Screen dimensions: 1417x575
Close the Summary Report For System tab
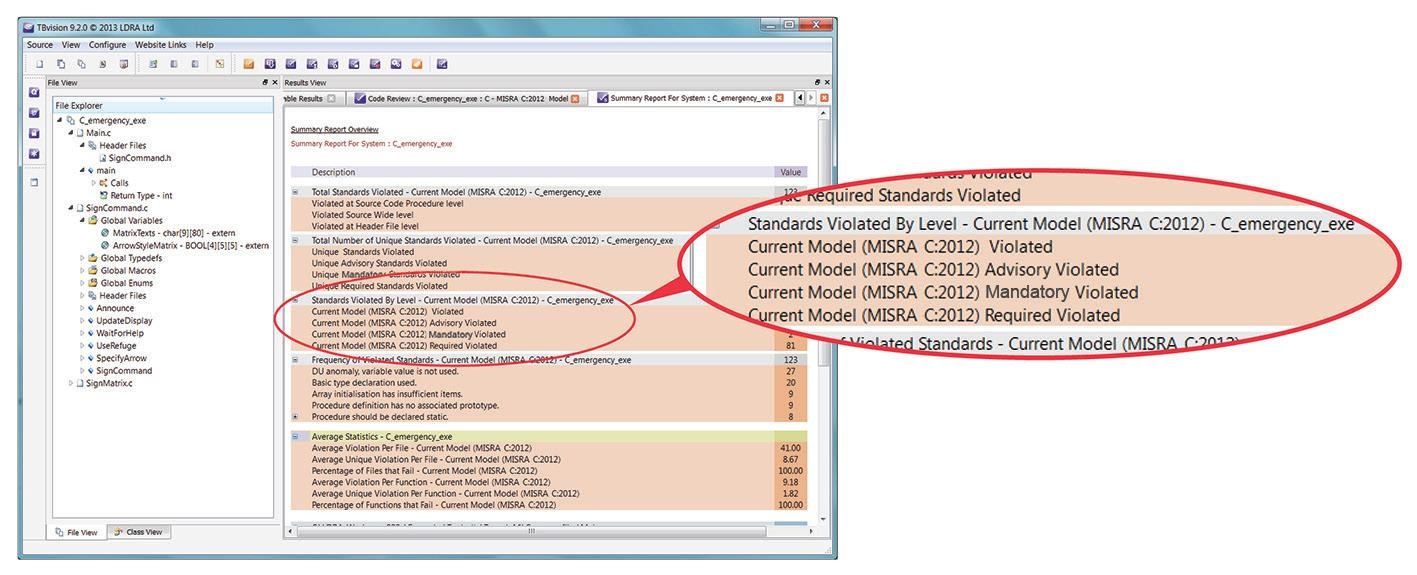point(779,98)
